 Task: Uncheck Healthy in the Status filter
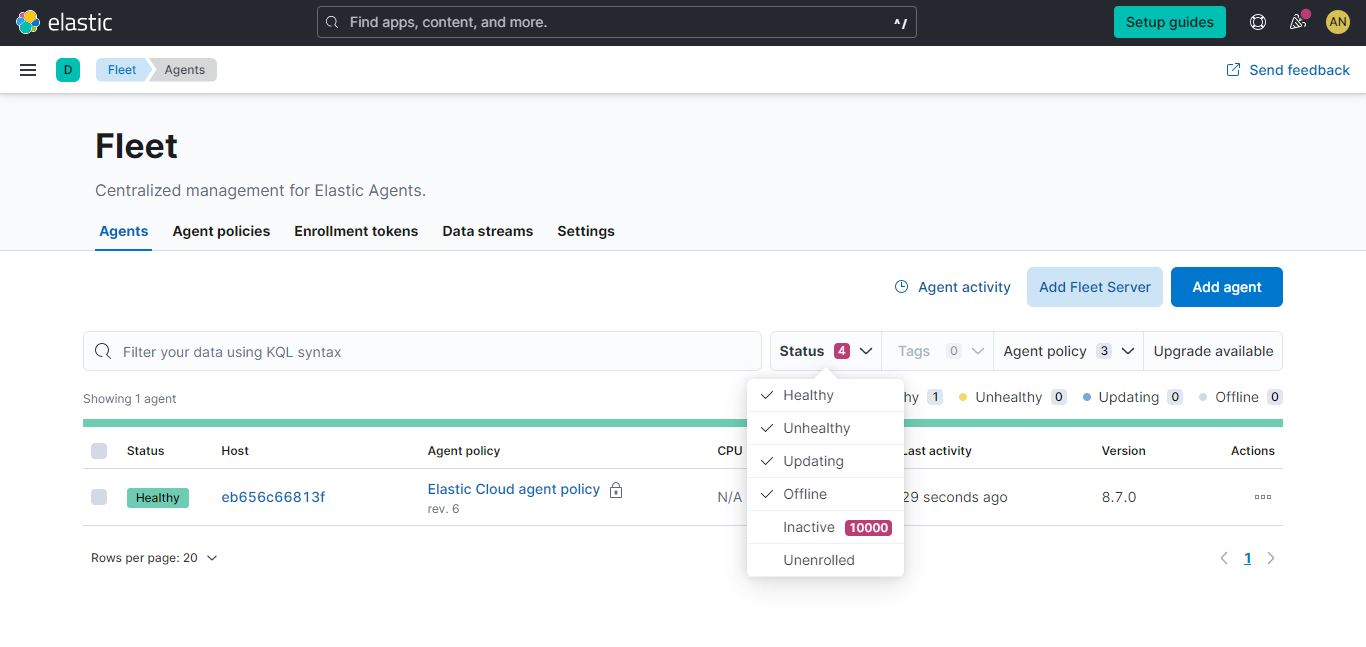point(807,394)
